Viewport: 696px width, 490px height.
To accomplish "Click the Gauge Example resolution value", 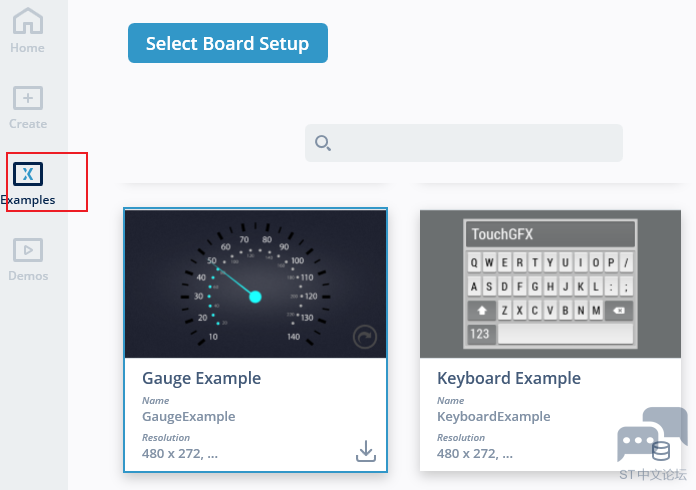I will click(180, 454).
